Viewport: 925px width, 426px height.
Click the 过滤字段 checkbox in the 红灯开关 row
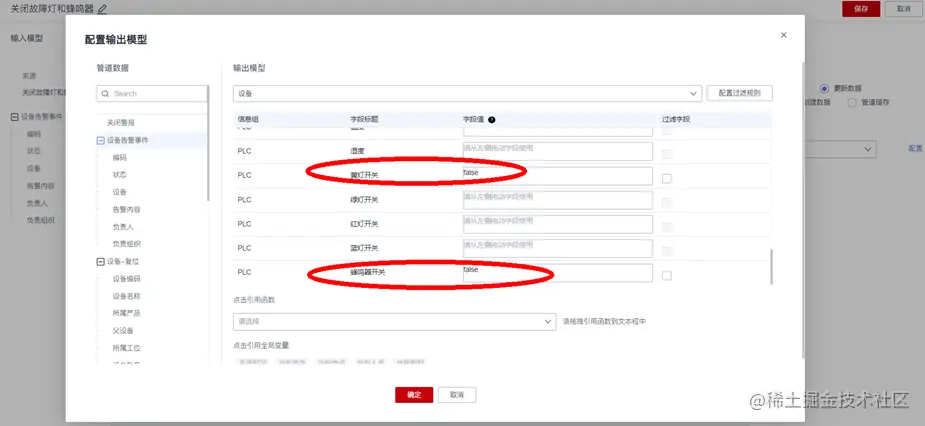pos(667,227)
